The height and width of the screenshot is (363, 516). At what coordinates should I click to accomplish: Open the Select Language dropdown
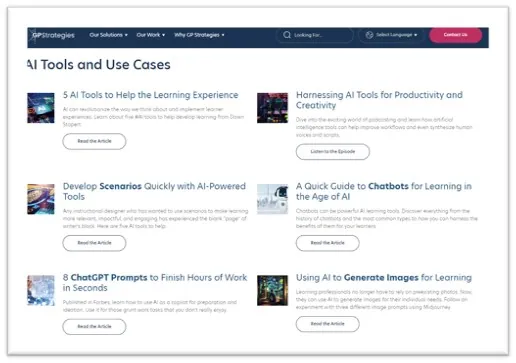pyautogui.click(x=391, y=35)
